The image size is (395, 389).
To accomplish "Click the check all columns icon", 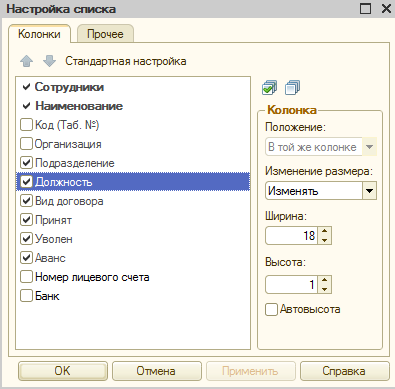I will [x=269, y=88].
